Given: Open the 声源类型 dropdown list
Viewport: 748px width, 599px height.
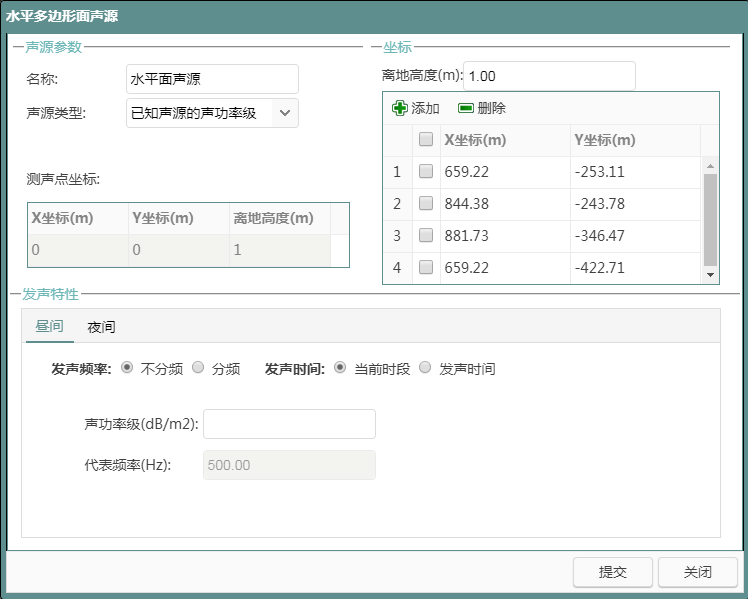Looking at the screenshot, I should pos(285,113).
